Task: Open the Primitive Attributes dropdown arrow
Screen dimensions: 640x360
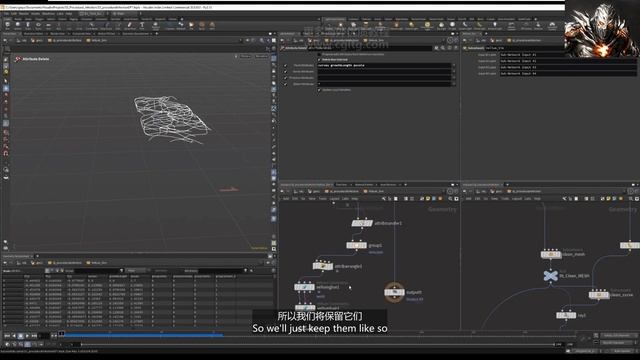Action: (x=453, y=78)
